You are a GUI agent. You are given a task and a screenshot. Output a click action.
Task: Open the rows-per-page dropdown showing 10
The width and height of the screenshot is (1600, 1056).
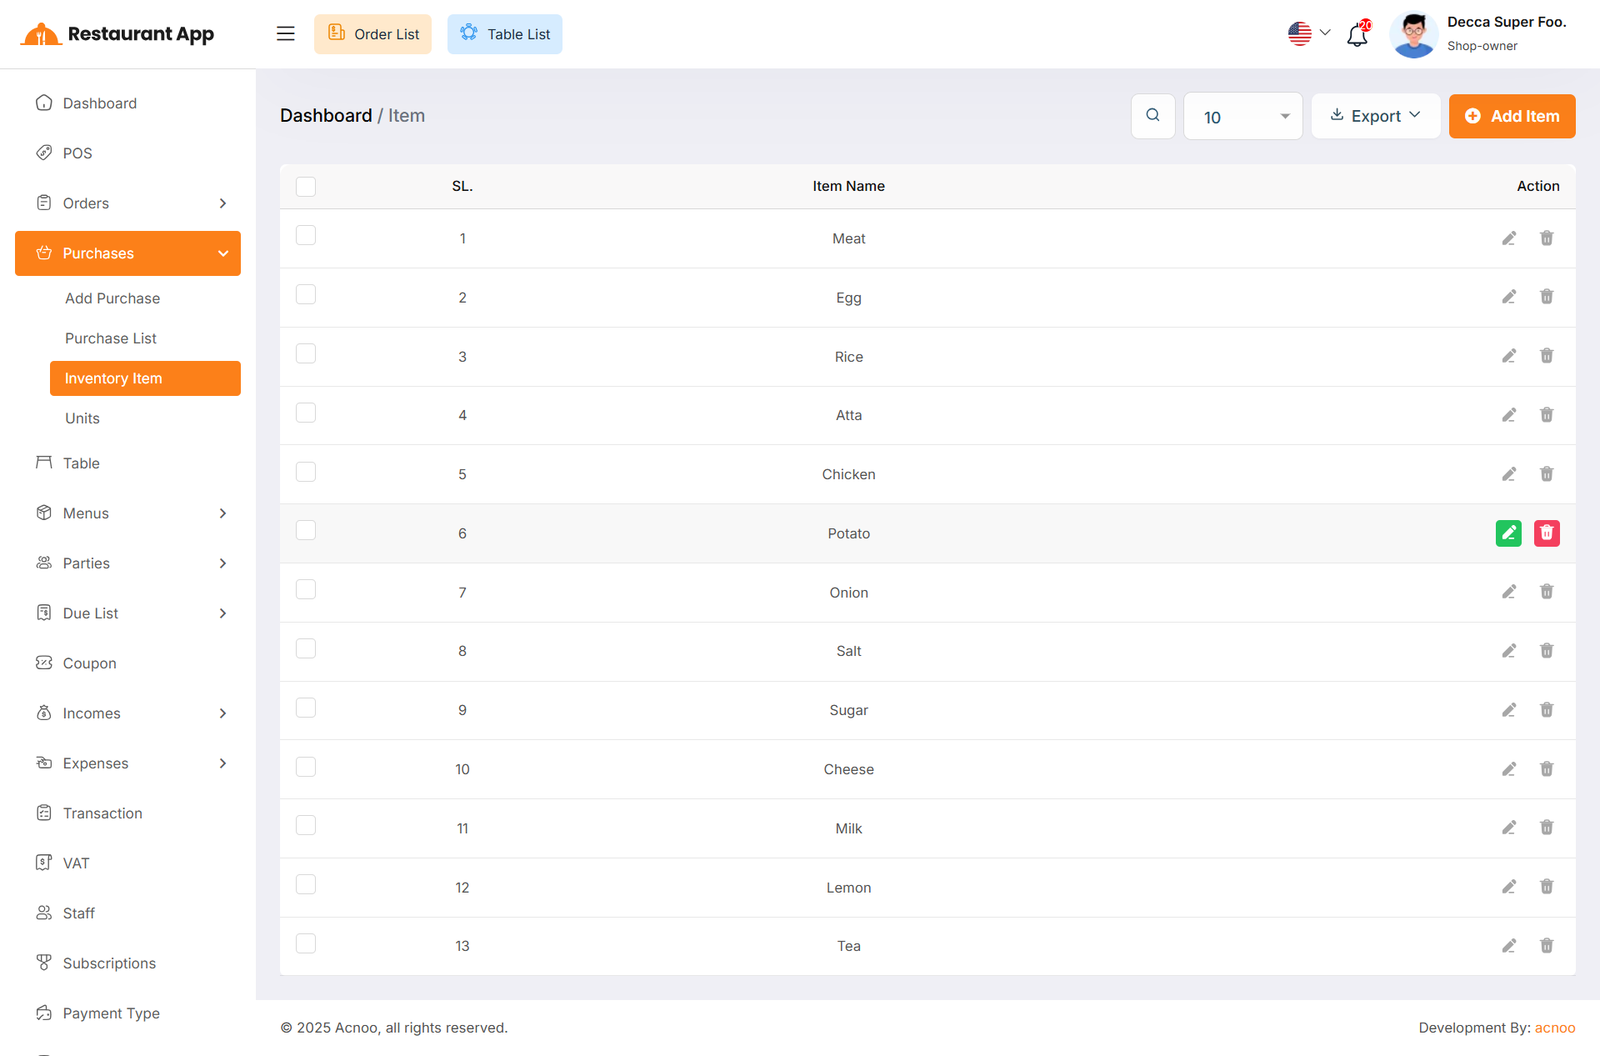tap(1242, 116)
